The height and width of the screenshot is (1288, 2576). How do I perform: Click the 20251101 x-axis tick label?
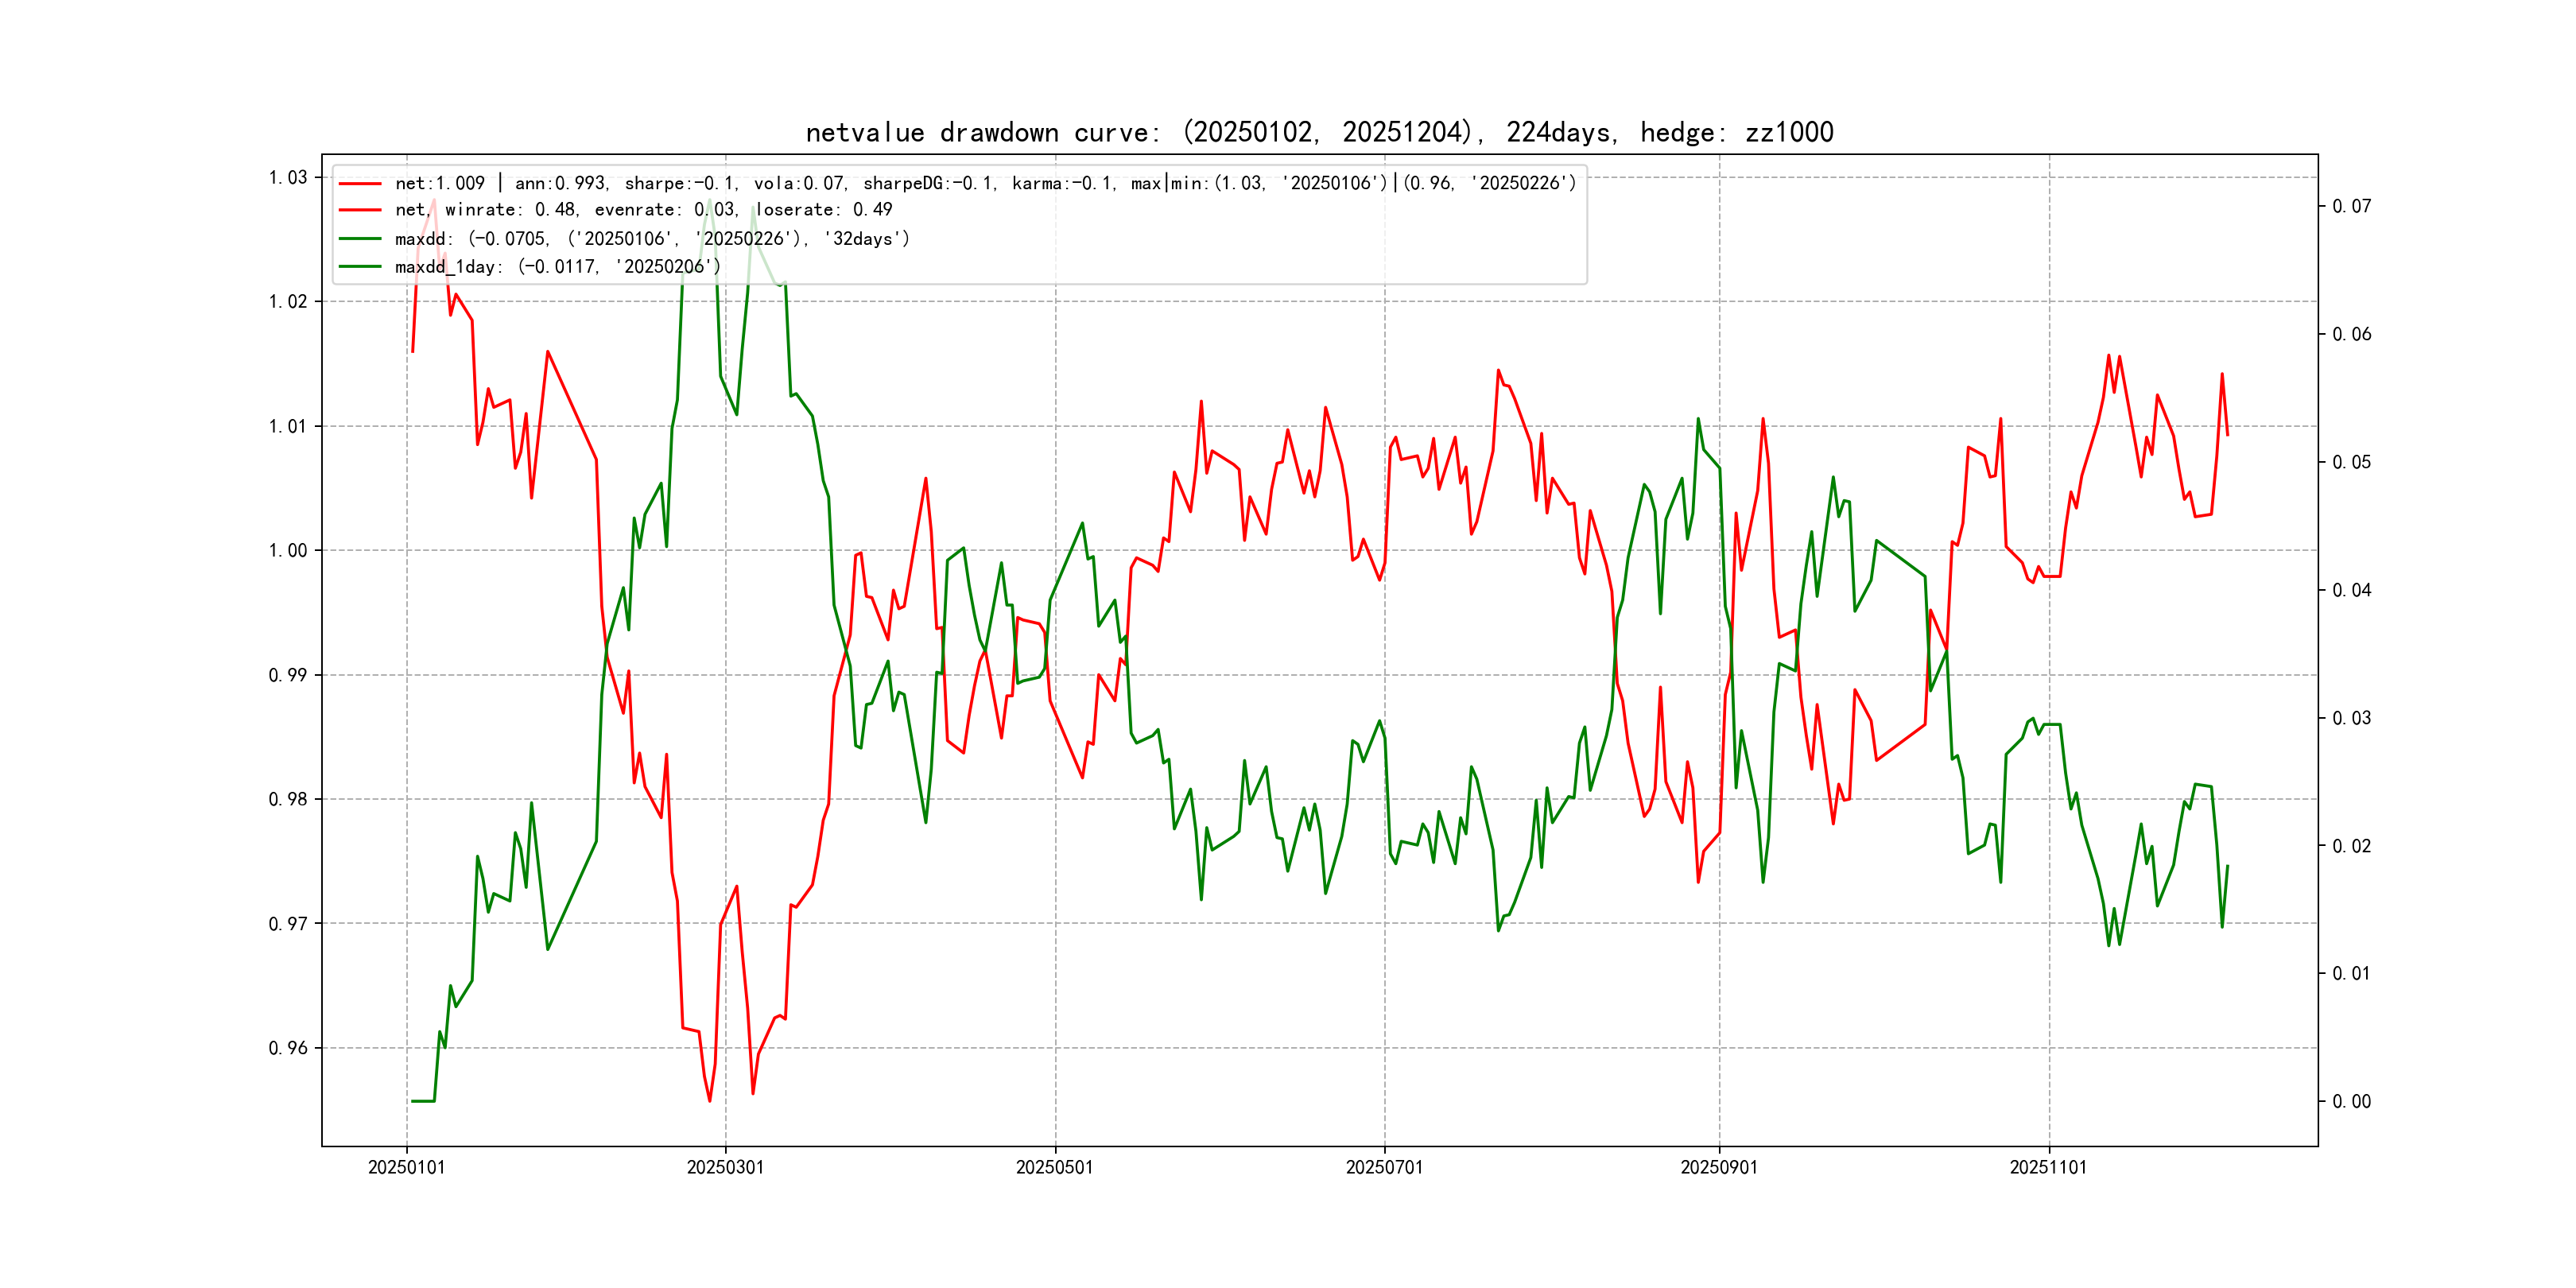coord(2048,1167)
